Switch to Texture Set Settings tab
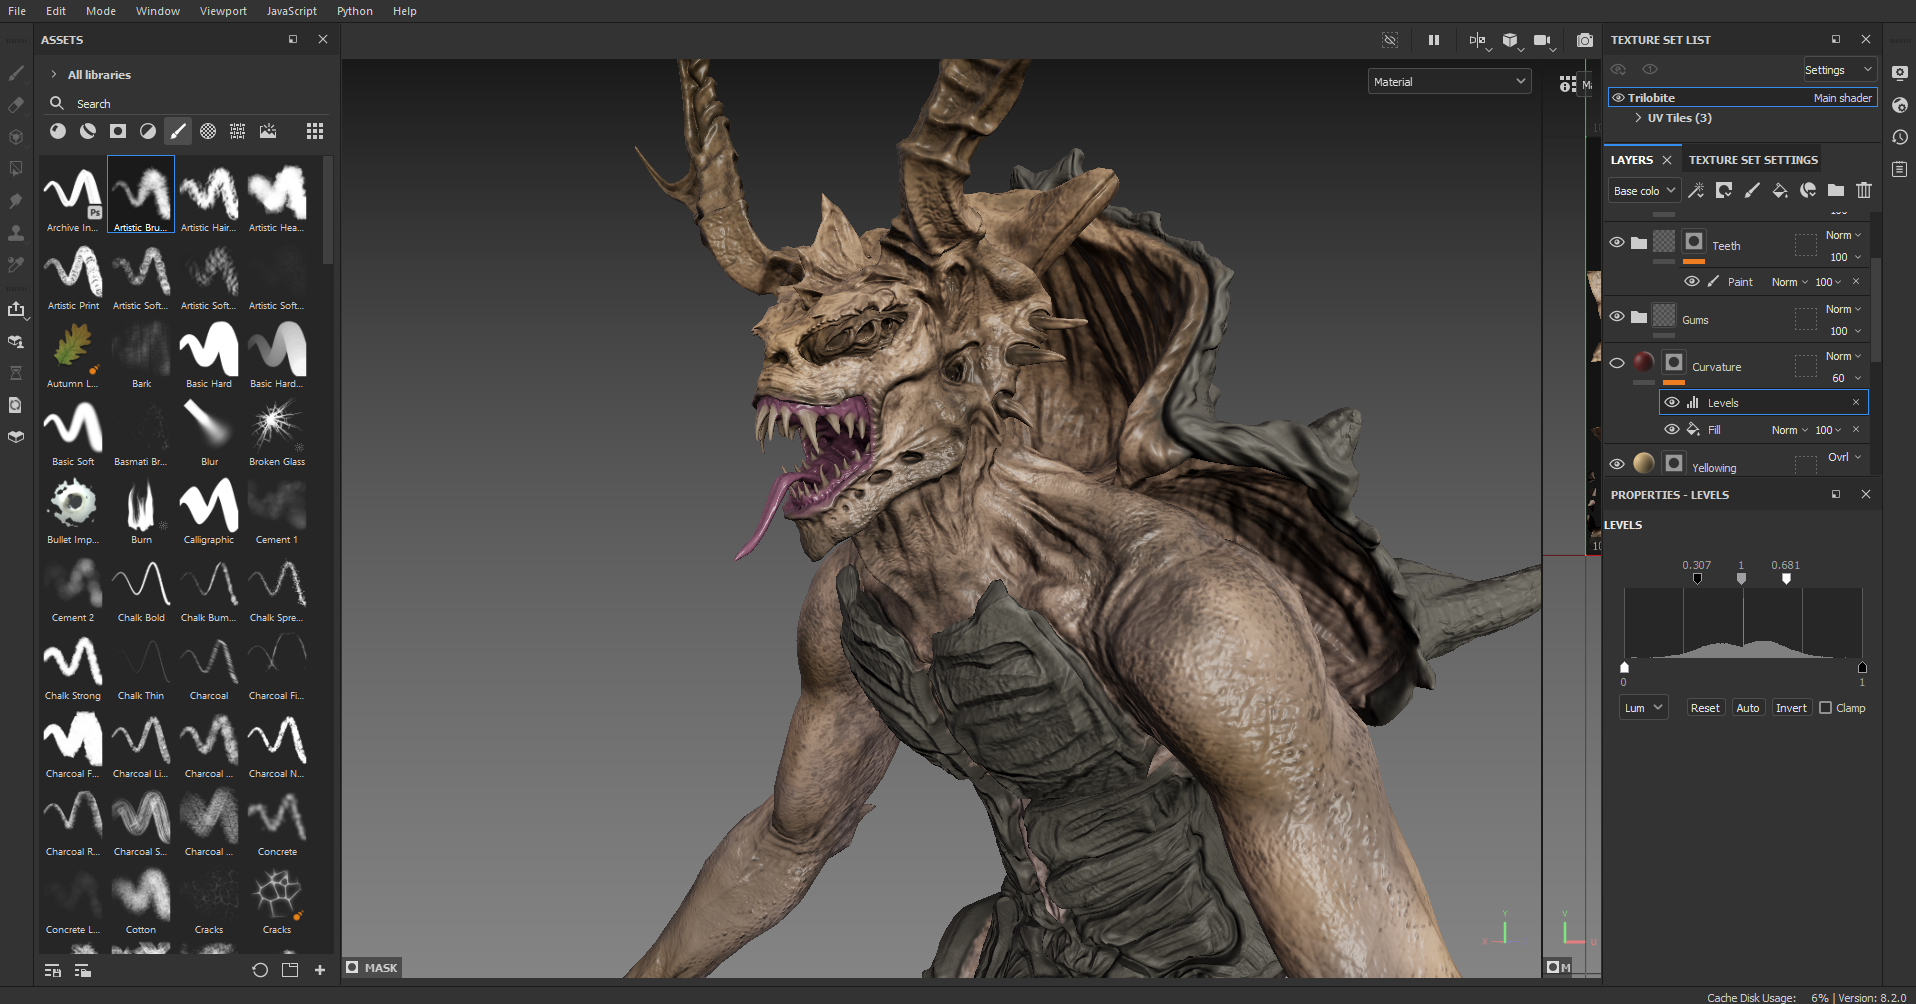This screenshot has width=1916, height=1004. click(x=1752, y=160)
